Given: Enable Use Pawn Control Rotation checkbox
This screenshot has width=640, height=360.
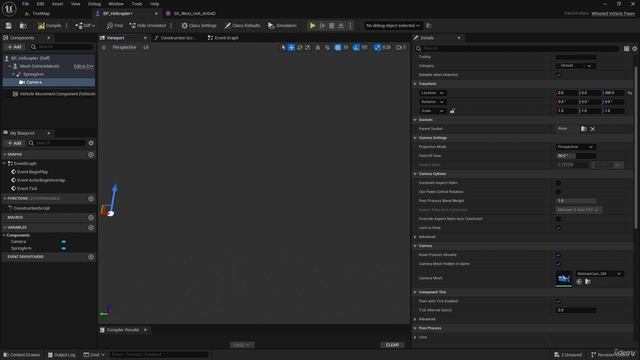Looking at the screenshot, I should [558, 192].
